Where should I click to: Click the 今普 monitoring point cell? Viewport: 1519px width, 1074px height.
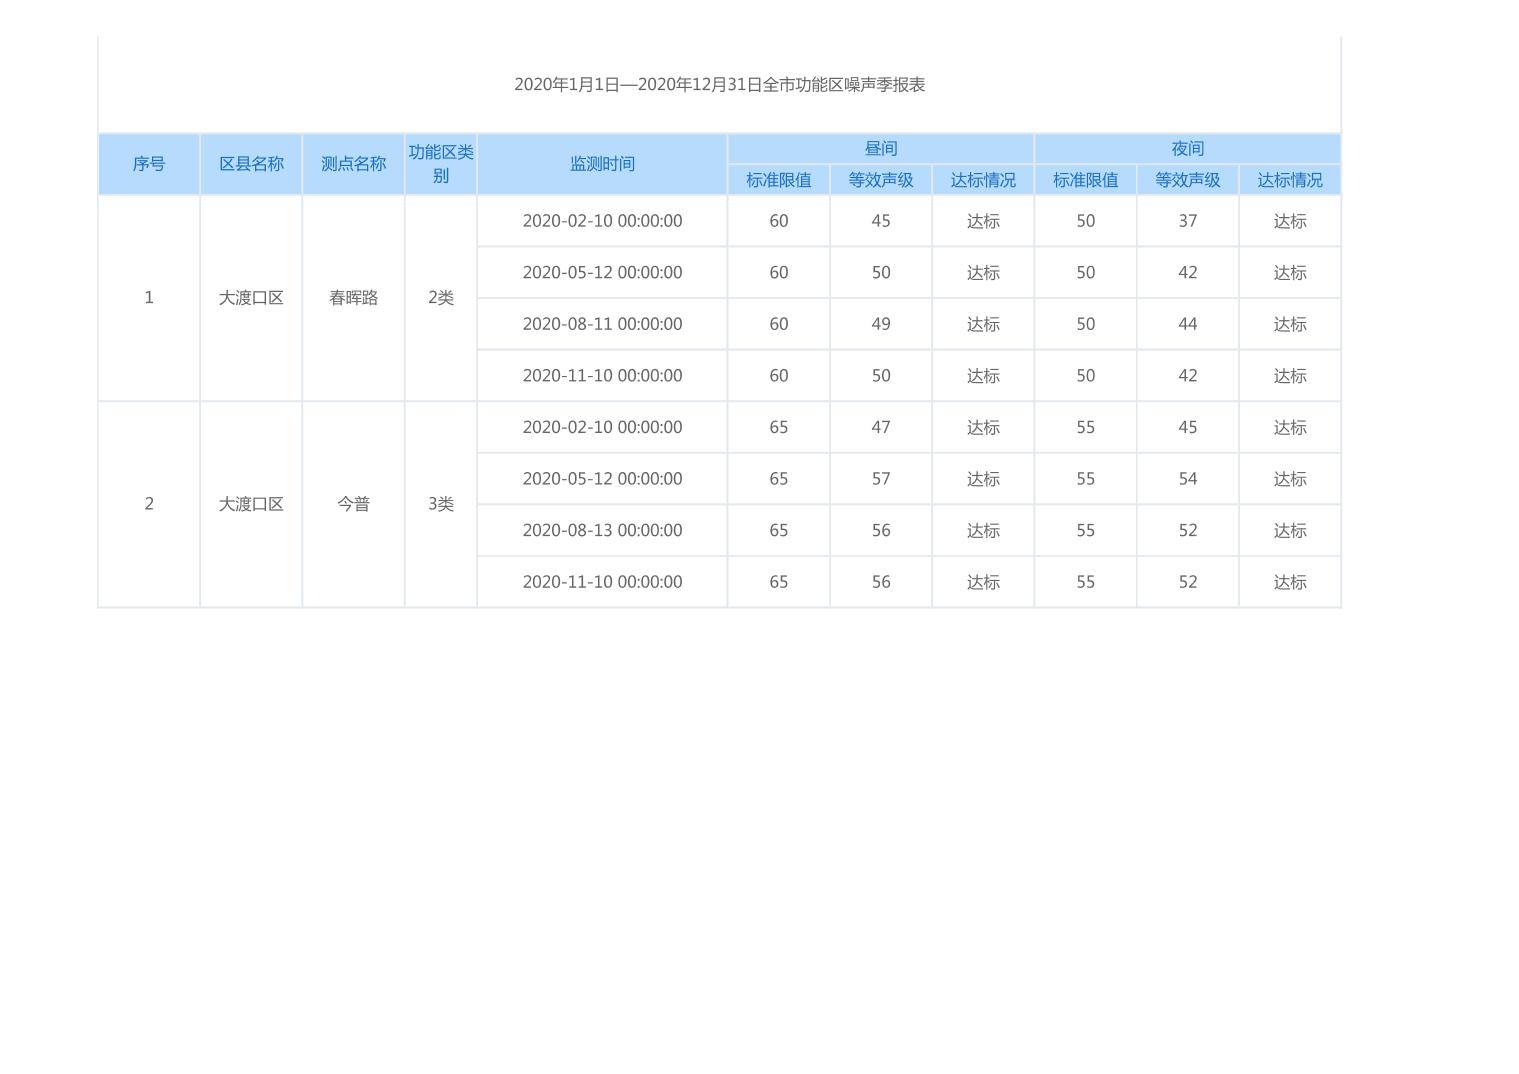pyautogui.click(x=353, y=504)
